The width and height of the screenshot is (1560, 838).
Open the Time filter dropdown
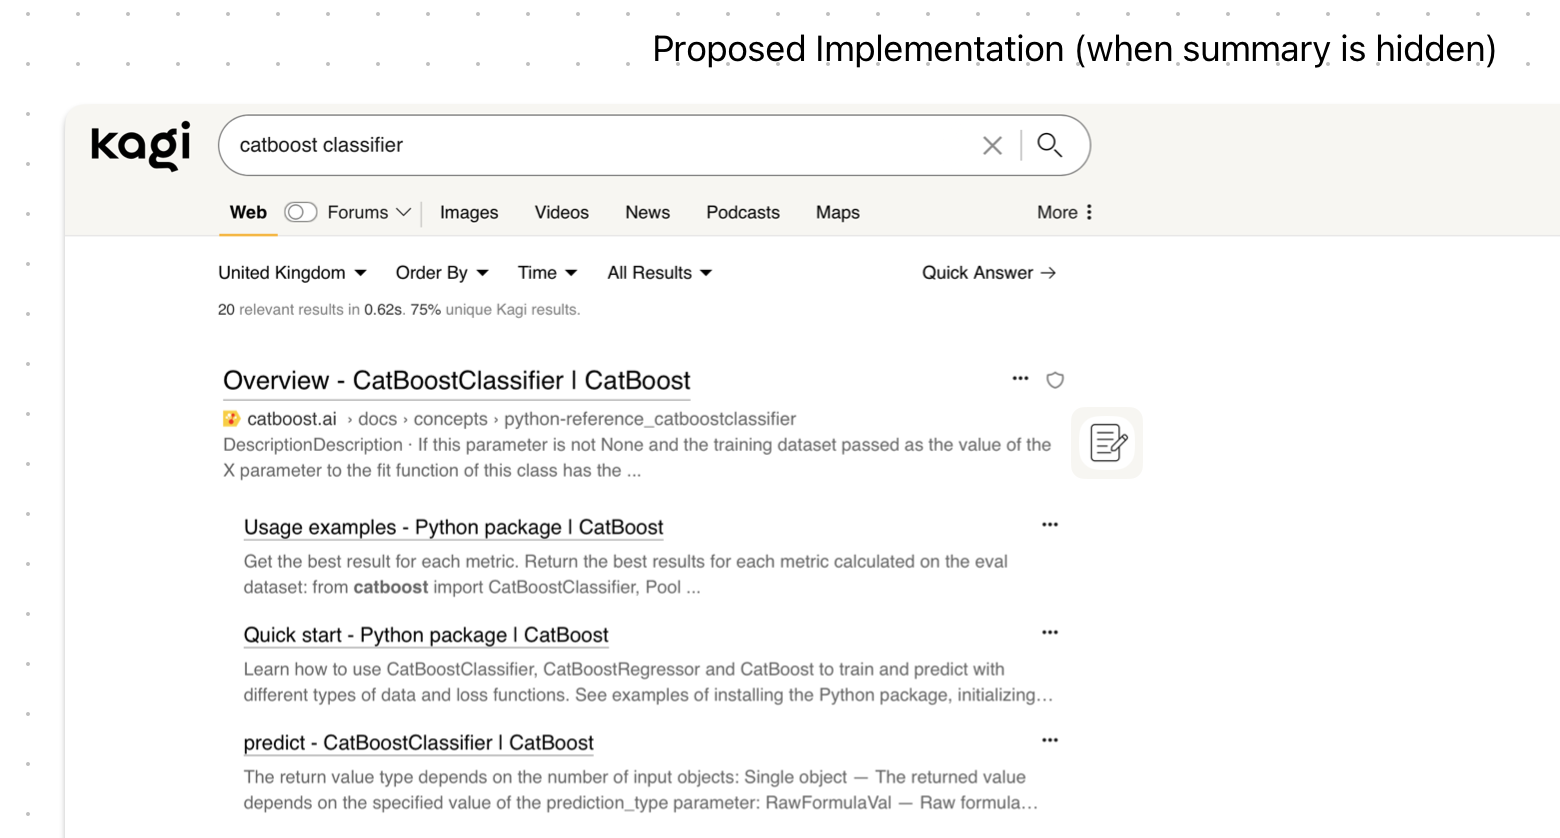point(547,273)
